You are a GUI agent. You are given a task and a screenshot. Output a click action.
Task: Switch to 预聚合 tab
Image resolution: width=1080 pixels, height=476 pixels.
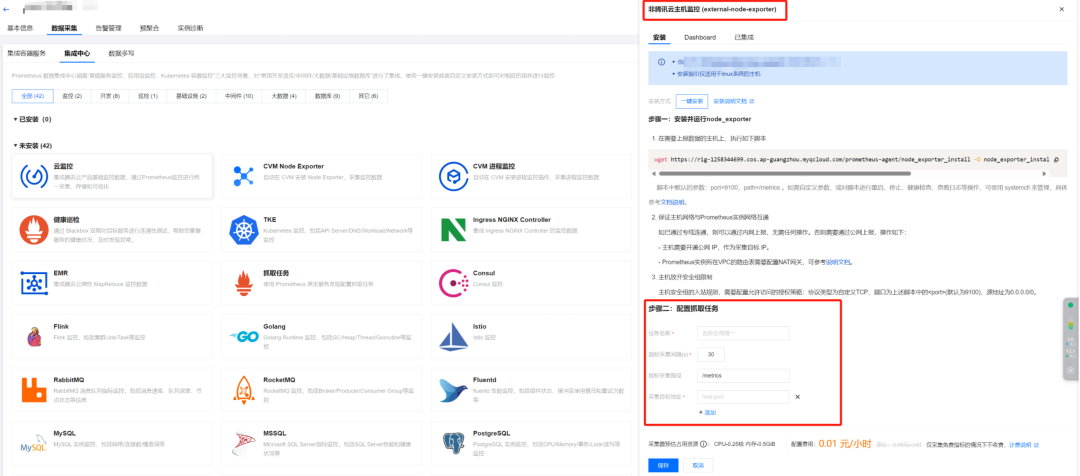point(149,28)
